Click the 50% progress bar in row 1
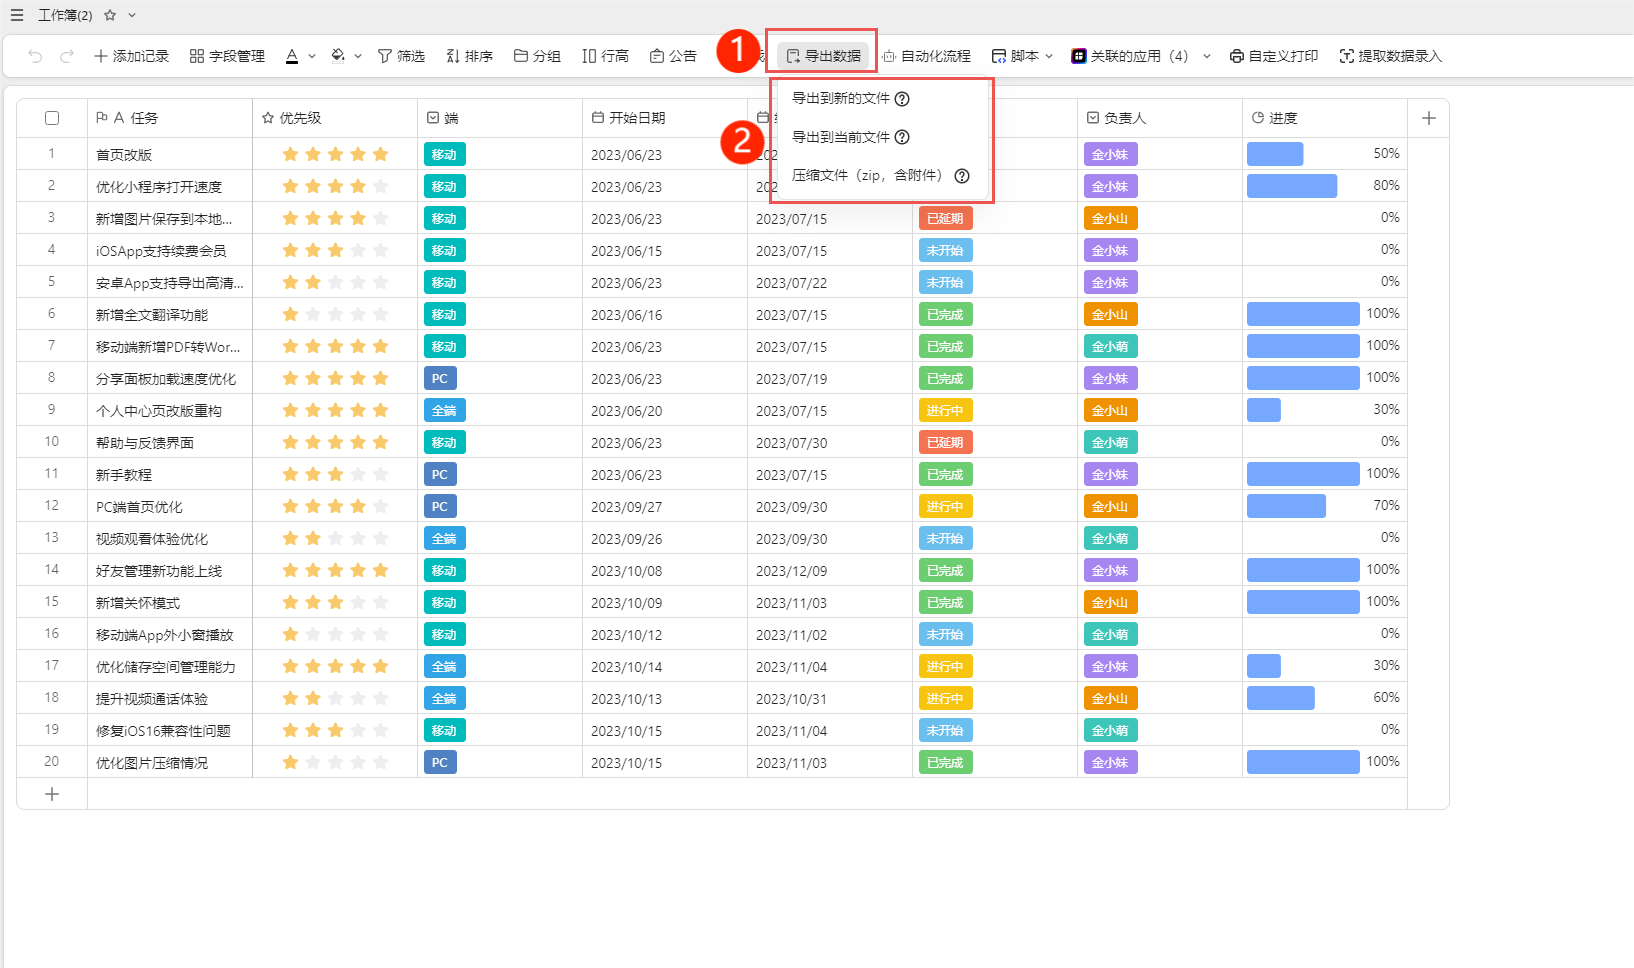 pos(1275,154)
